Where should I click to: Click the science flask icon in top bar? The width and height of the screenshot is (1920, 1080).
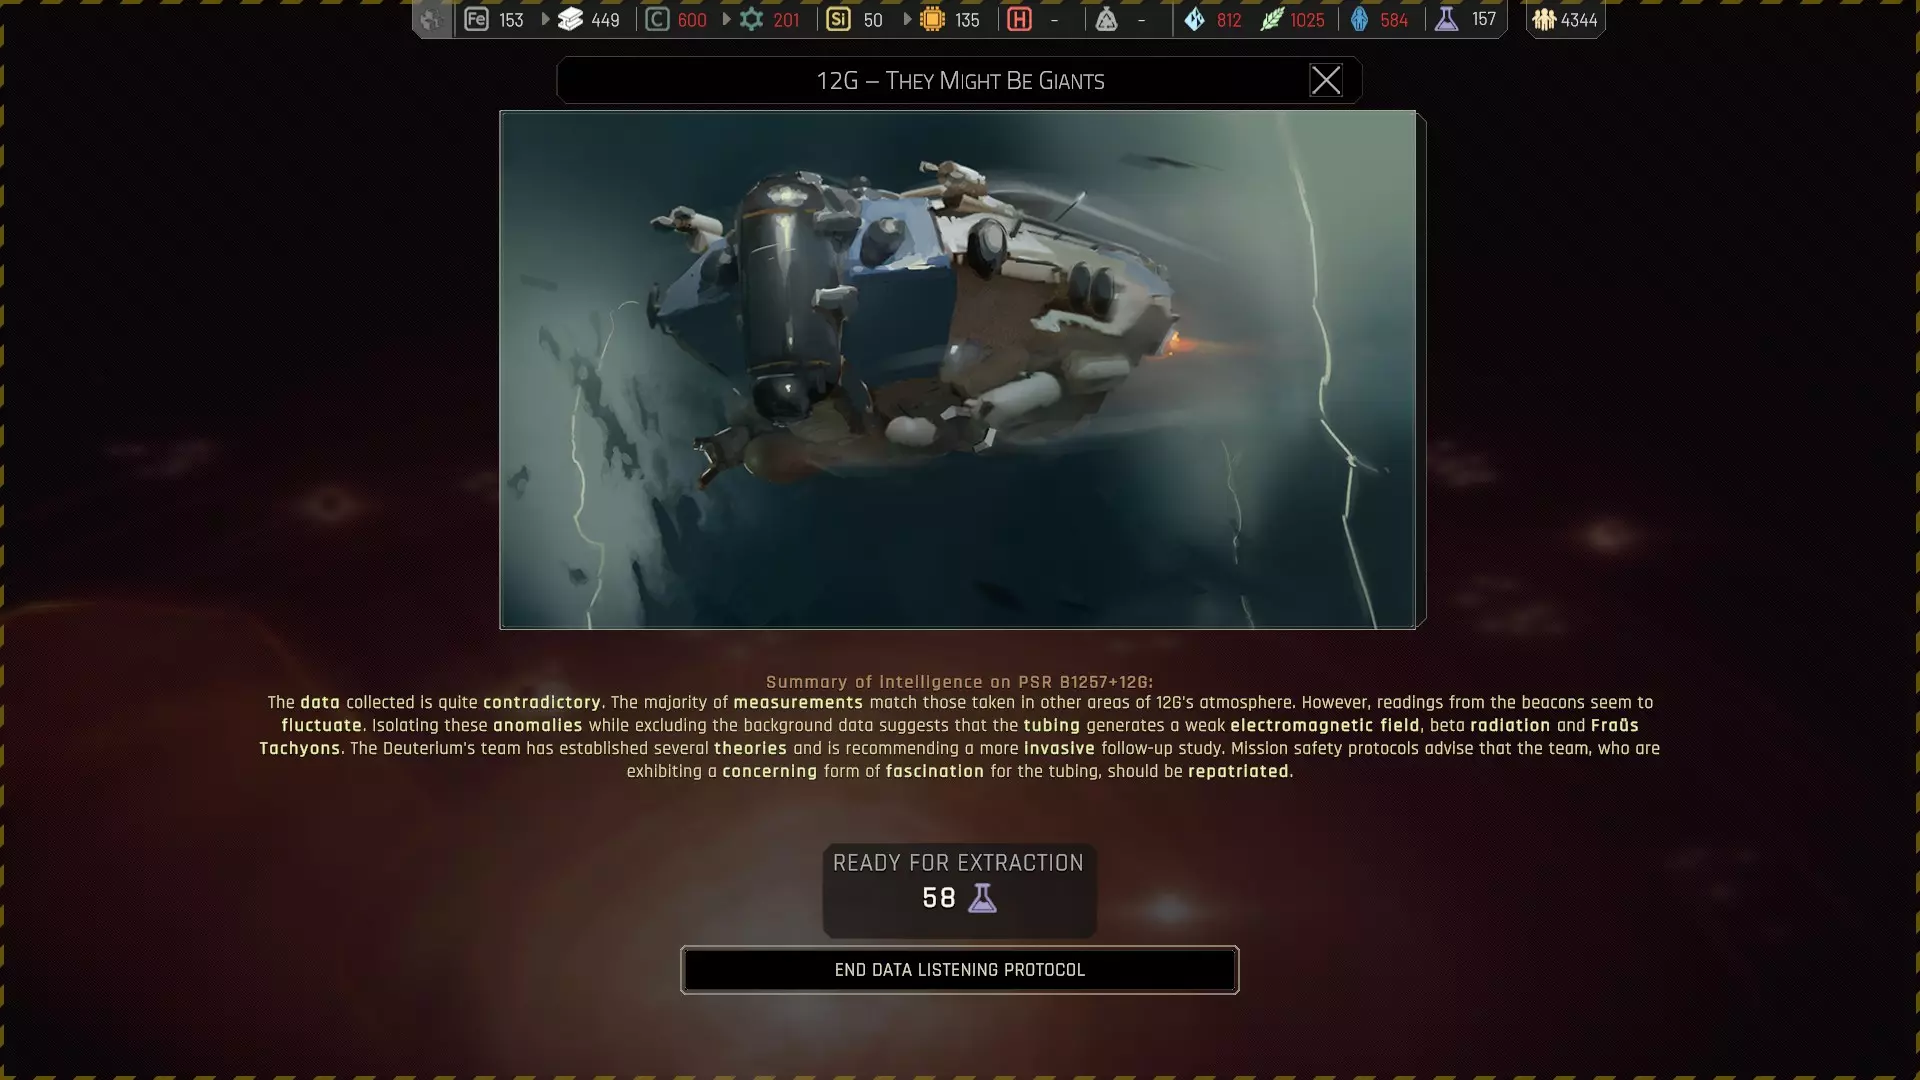1446,19
